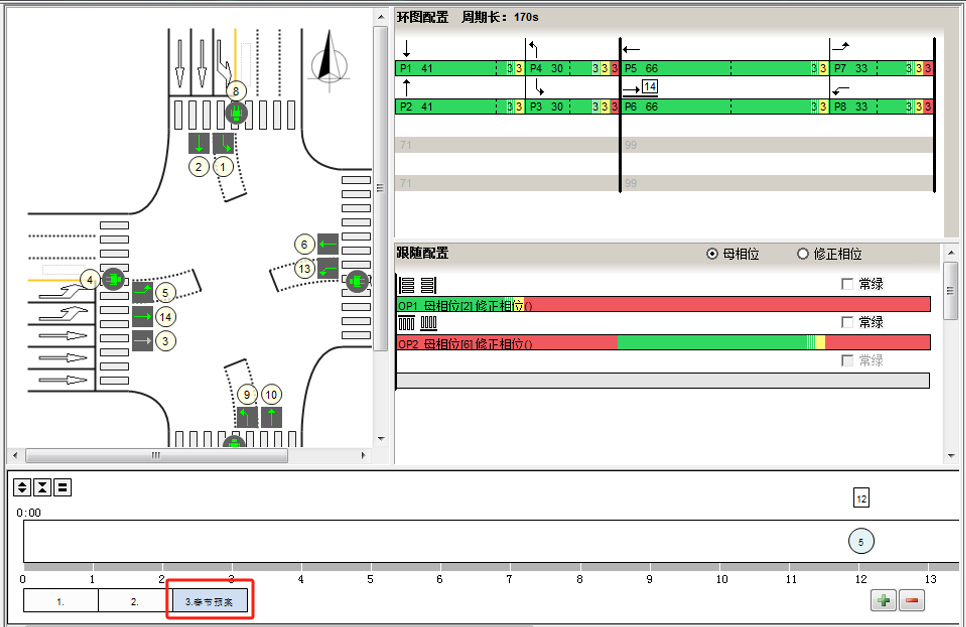Click the red minus remove-plan button
Viewport: 966px width, 627px height.
coord(911,601)
